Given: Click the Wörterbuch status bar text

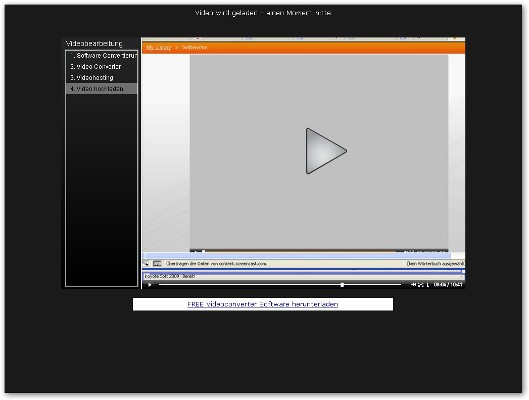Looking at the screenshot, I should click(x=435, y=263).
